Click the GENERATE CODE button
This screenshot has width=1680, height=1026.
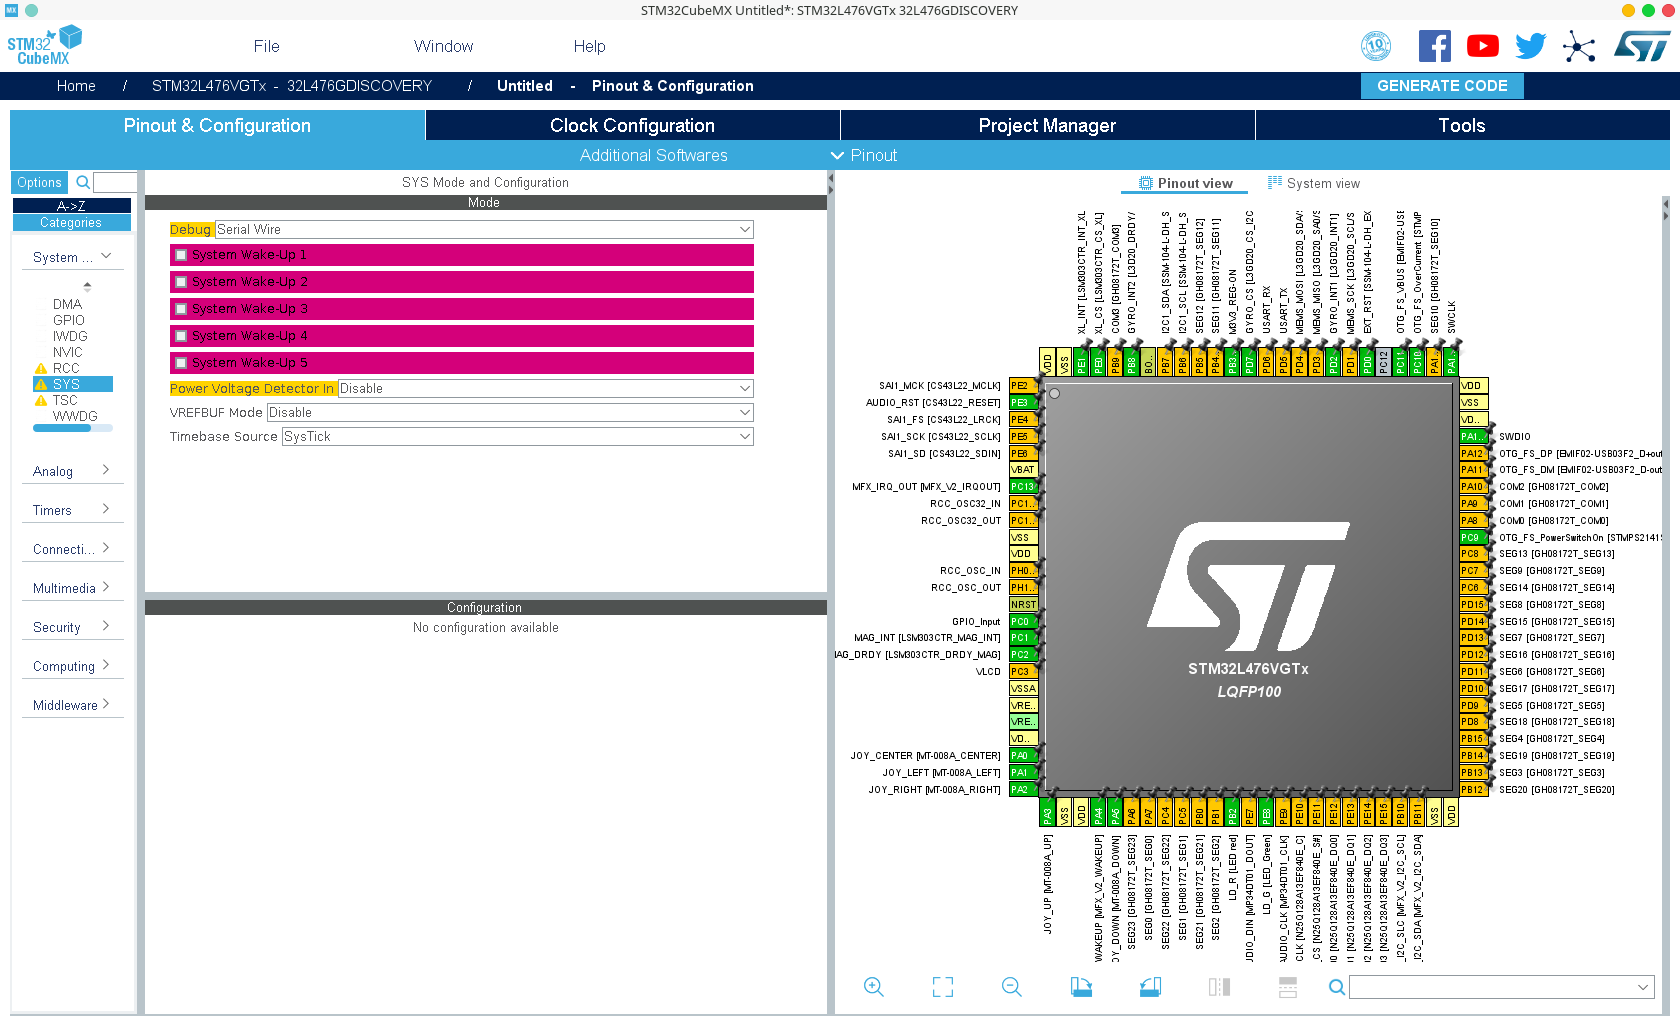1441,86
